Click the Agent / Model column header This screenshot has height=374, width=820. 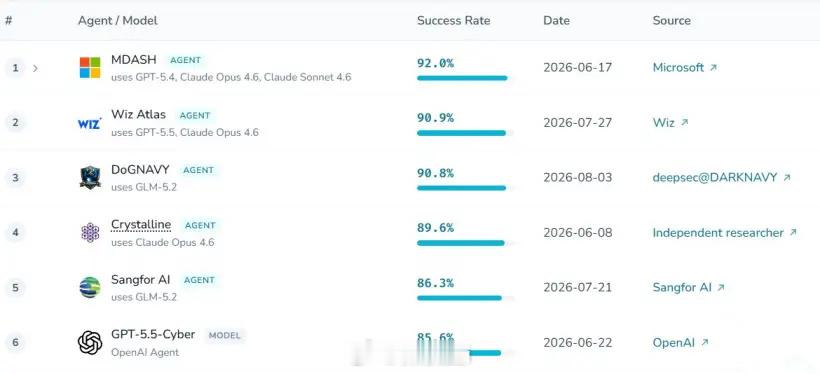pyautogui.click(x=118, y=20)
